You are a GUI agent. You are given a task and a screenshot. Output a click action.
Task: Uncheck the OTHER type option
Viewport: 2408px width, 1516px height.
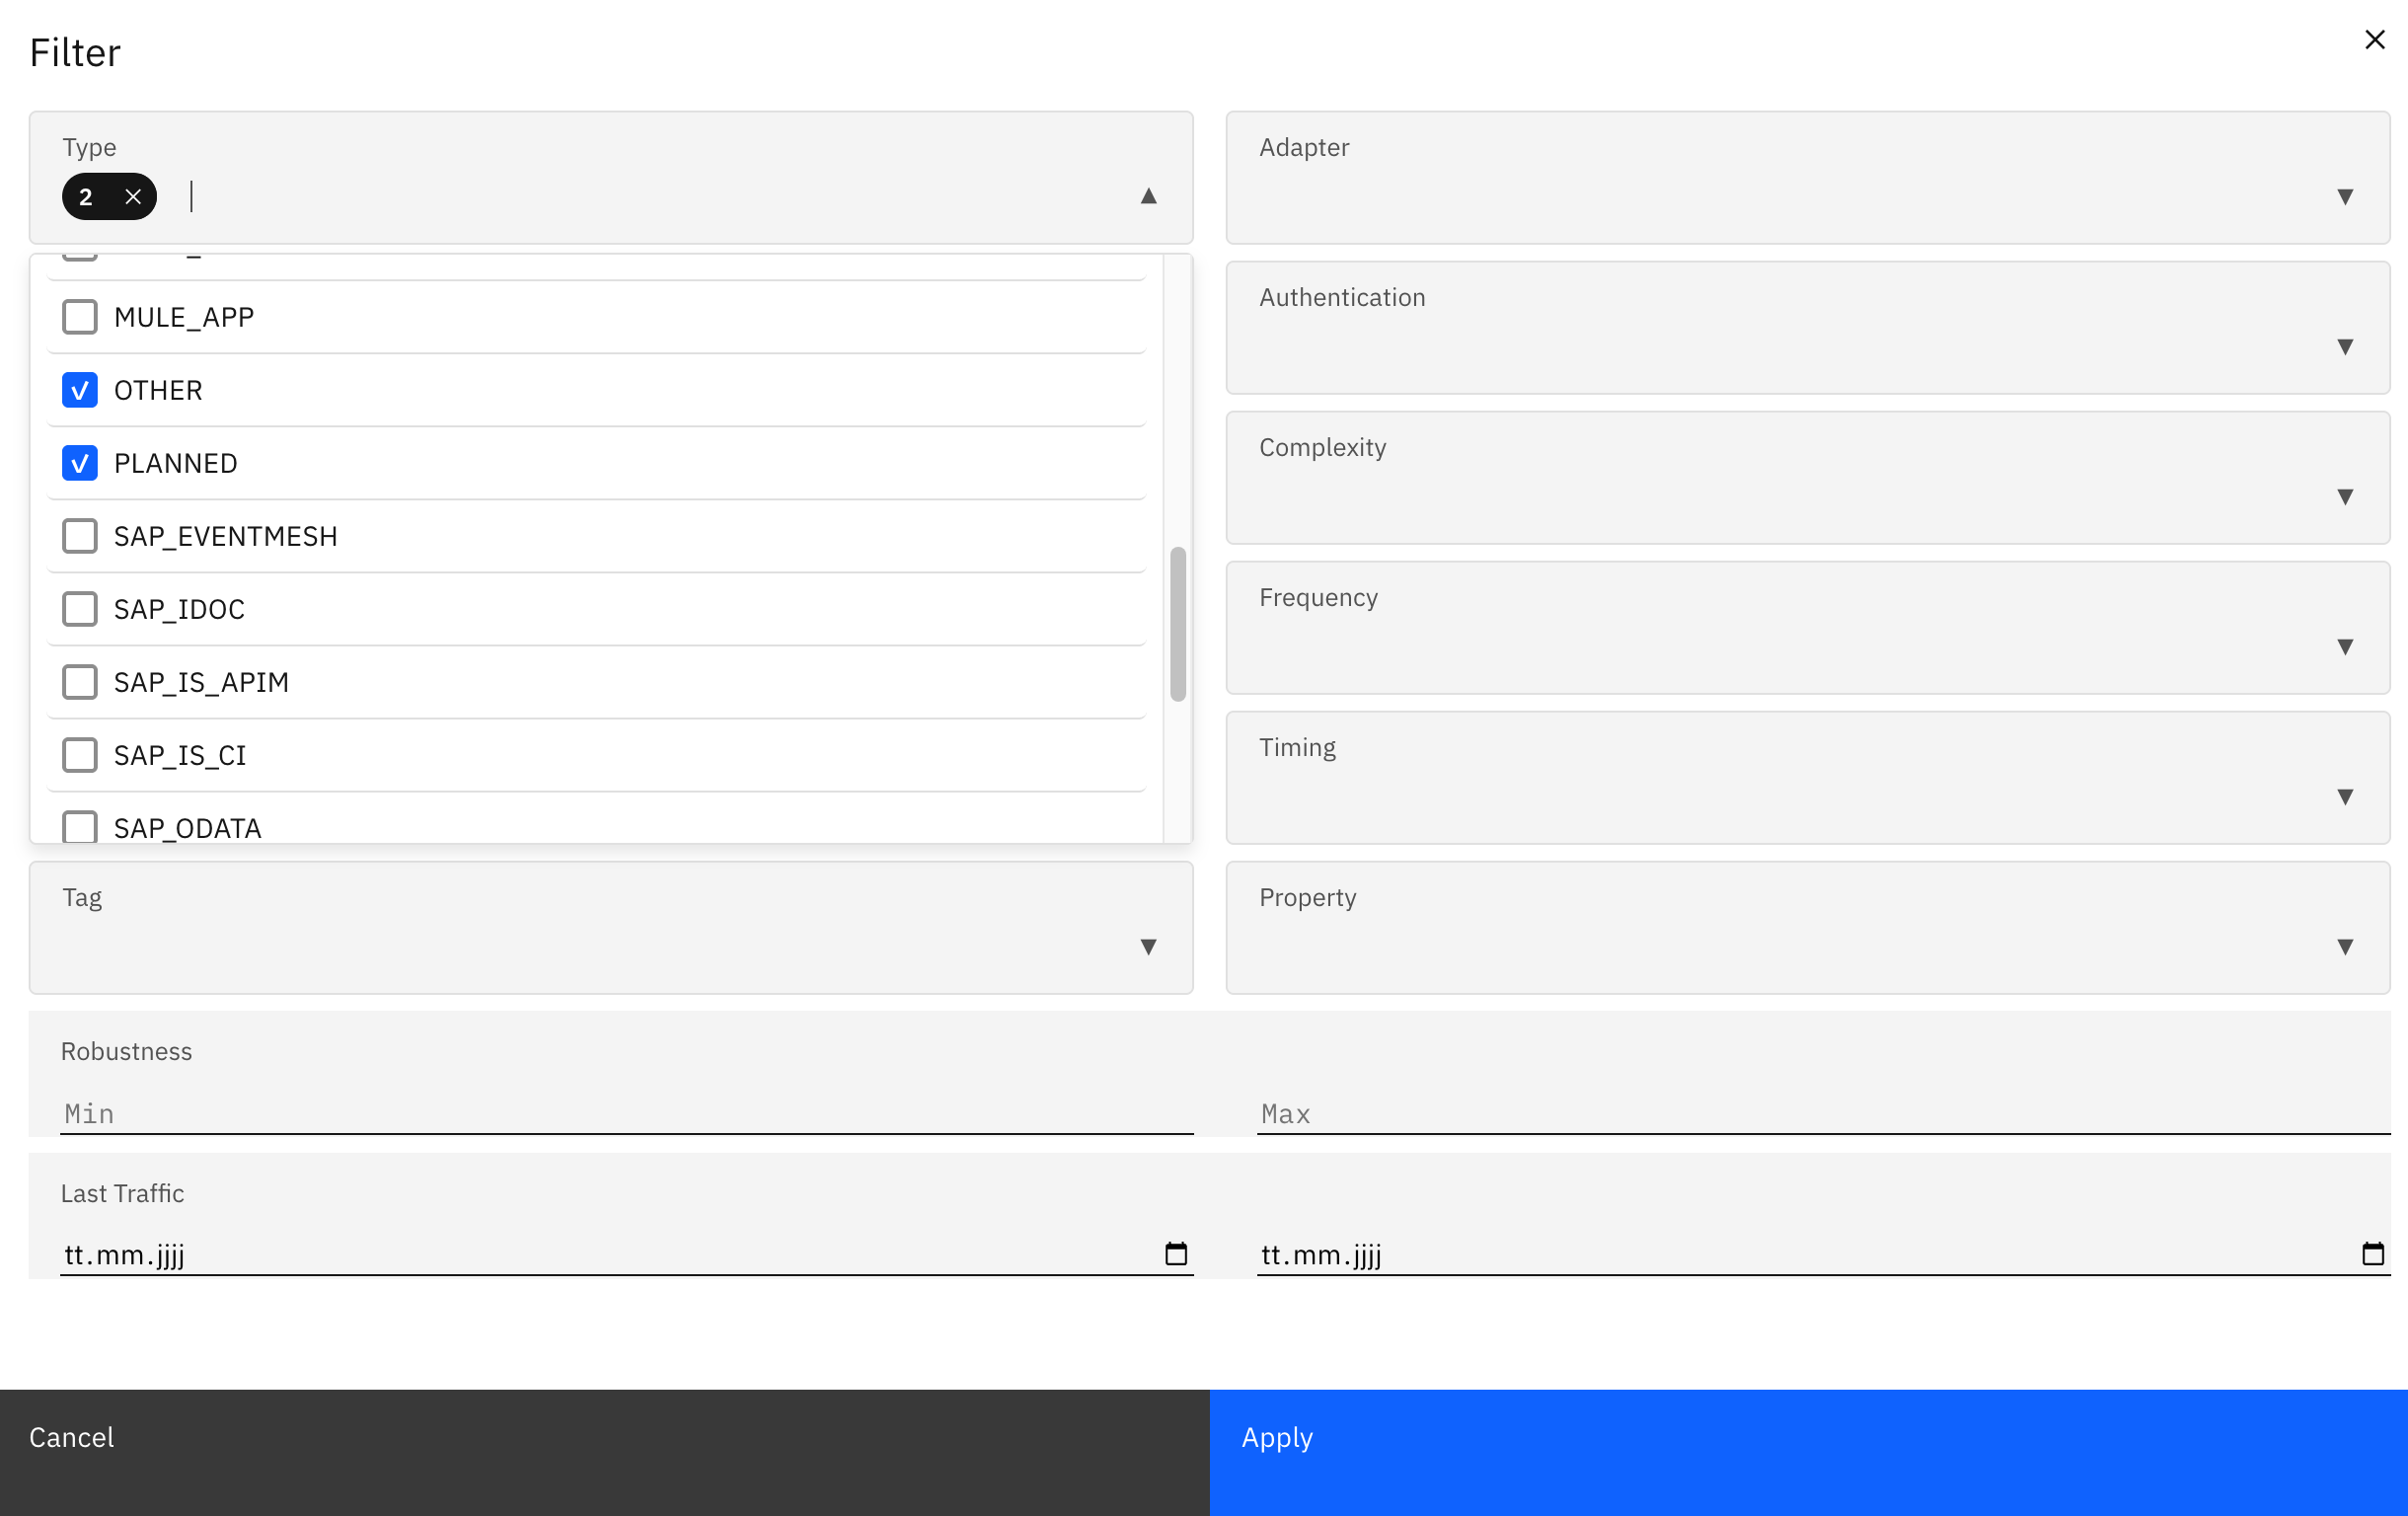point(80,390)
